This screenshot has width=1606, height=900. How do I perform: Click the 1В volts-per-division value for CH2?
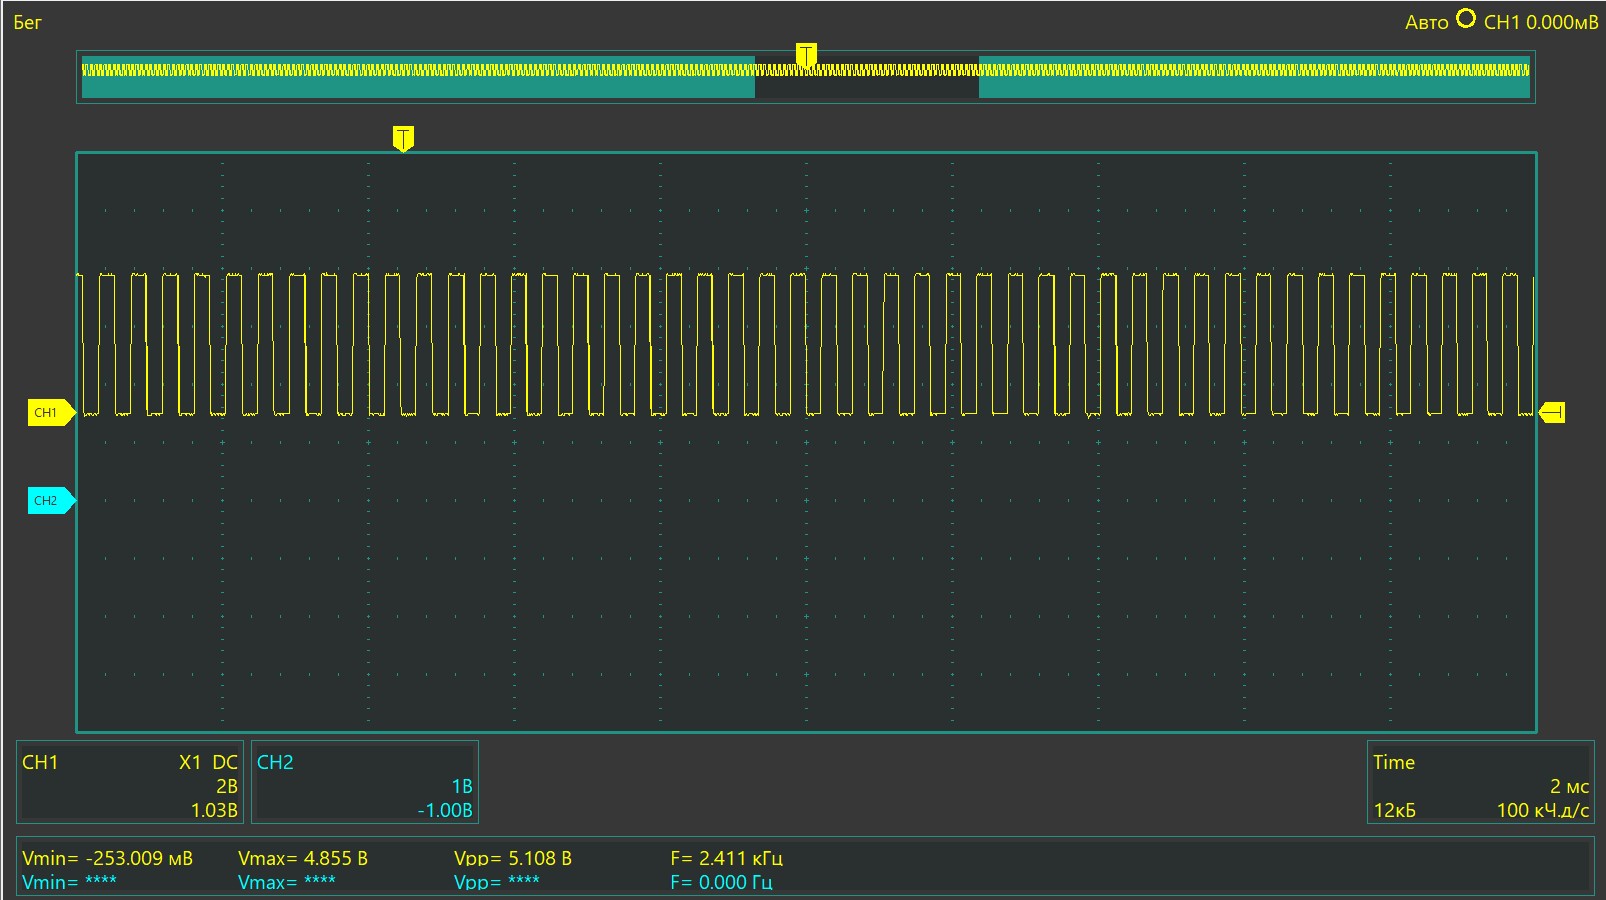click(462, 786)
